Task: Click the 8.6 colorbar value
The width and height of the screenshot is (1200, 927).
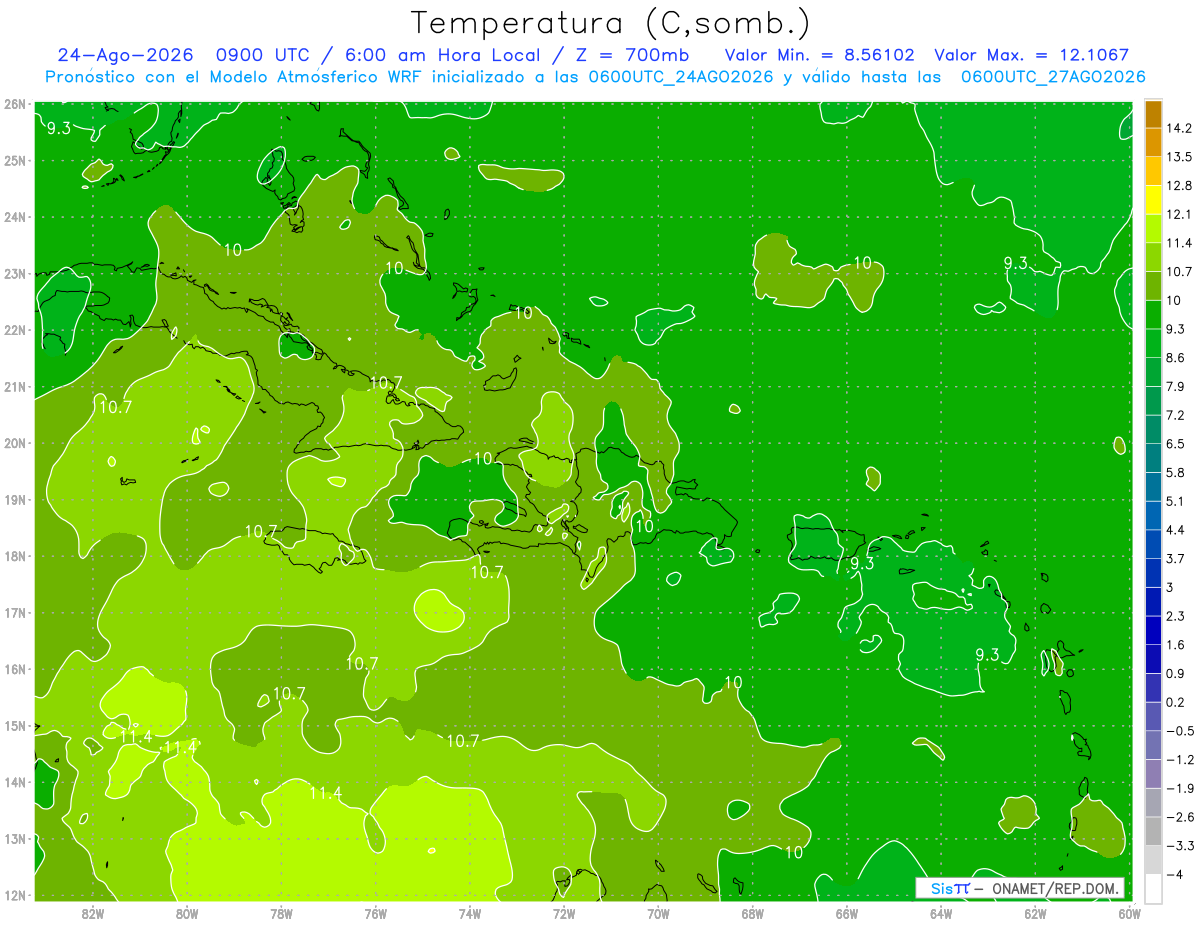Action: click(x=1176, y=357)
